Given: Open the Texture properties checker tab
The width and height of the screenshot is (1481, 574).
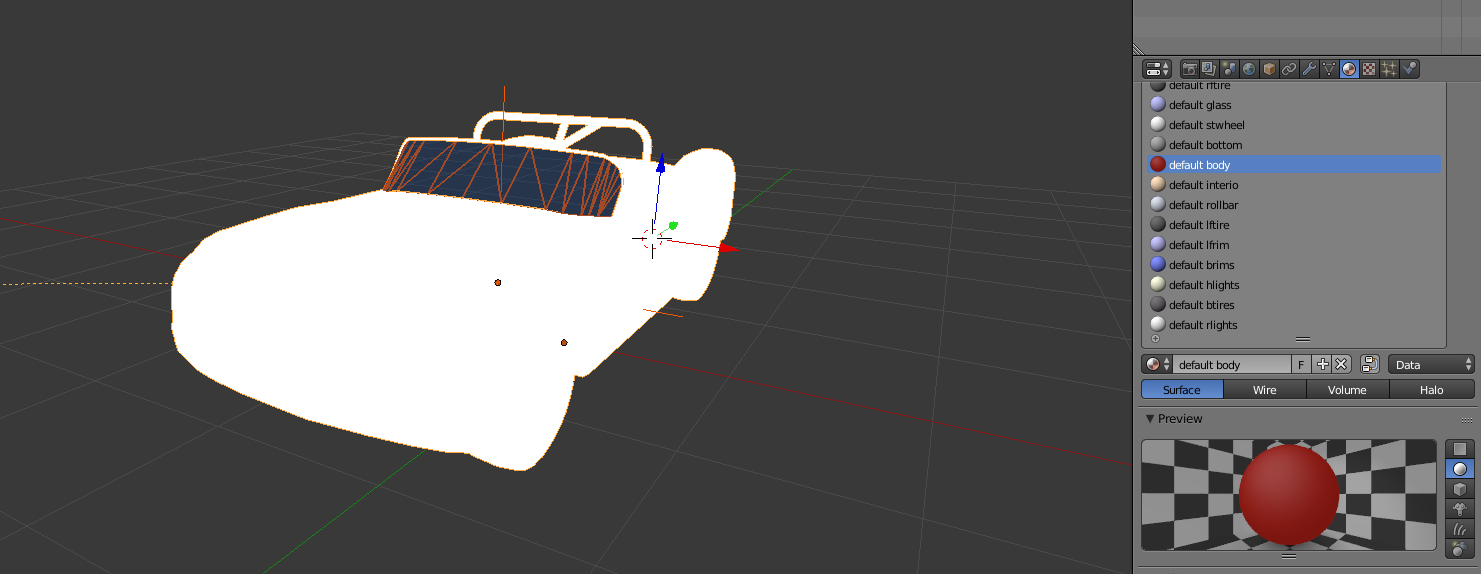Looking at the screenshot, I should (1369, 69).
